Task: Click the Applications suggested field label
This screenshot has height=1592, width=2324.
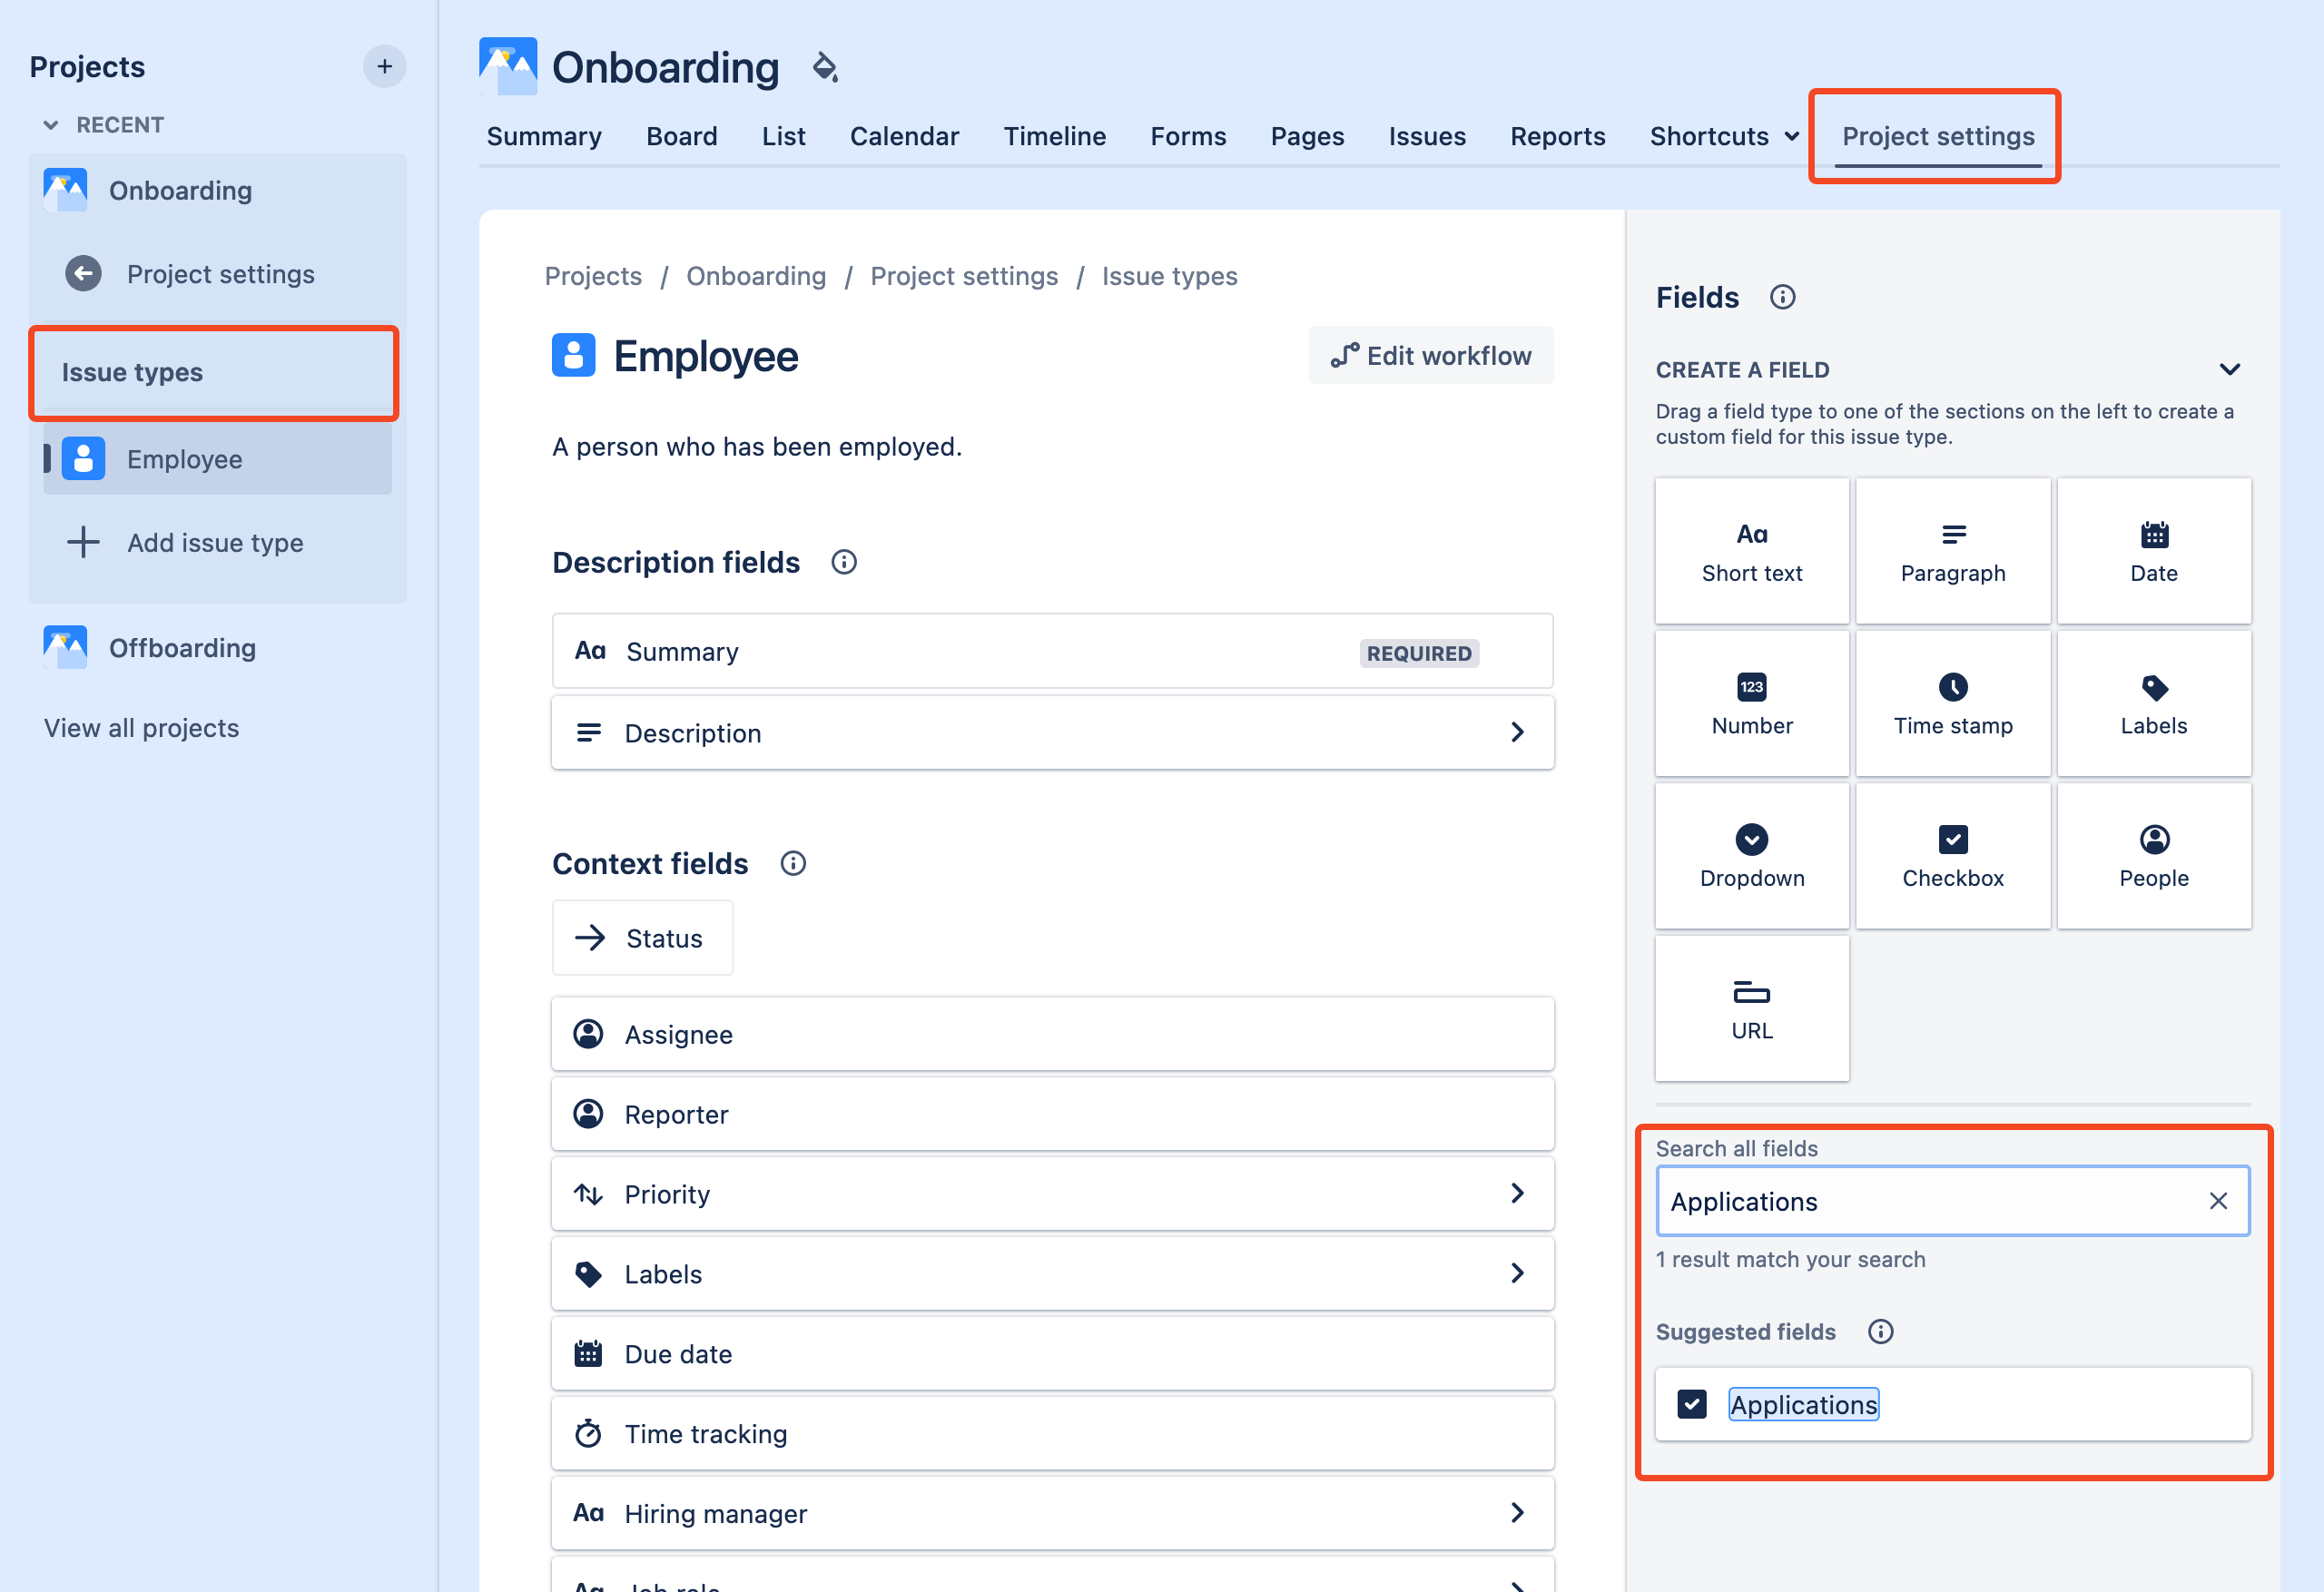Action: [x=1804, y=1404]
